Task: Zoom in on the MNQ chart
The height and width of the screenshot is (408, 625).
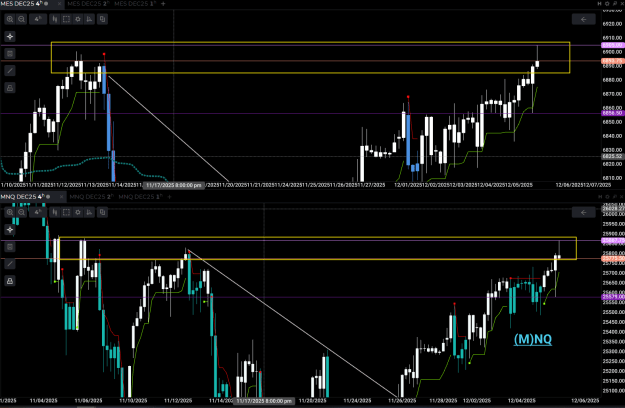Action: pos(10,212)
